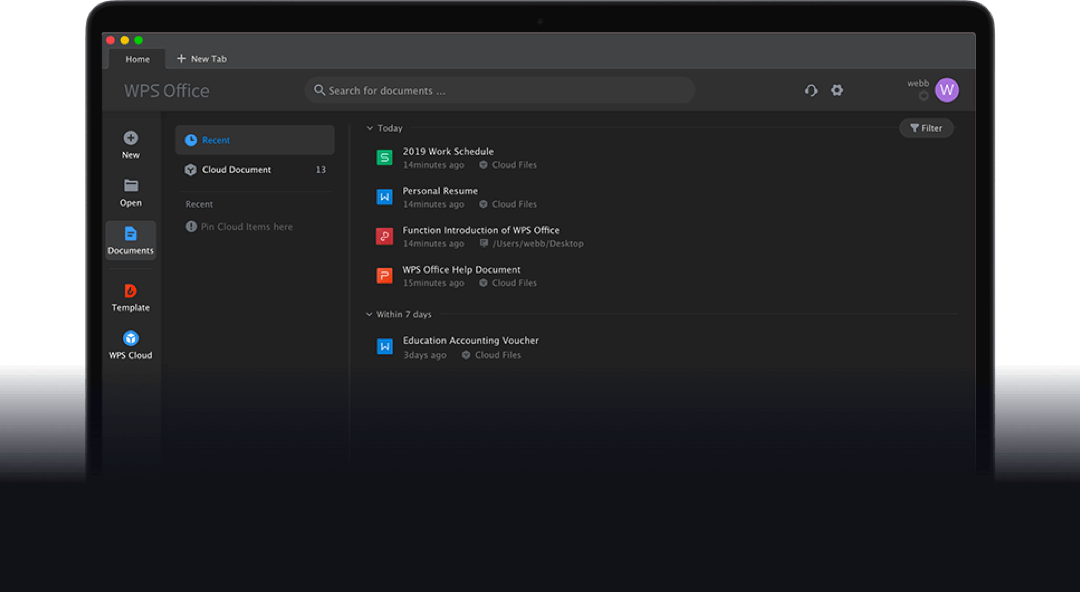Click the local path icon before /Users/webb/Desktop
The image size is (1080, 592).
coord(484,244)
